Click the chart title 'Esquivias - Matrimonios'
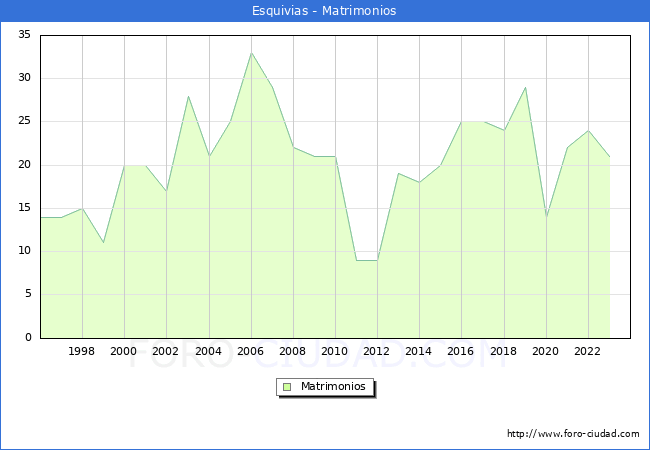 [x=324, y=10]
